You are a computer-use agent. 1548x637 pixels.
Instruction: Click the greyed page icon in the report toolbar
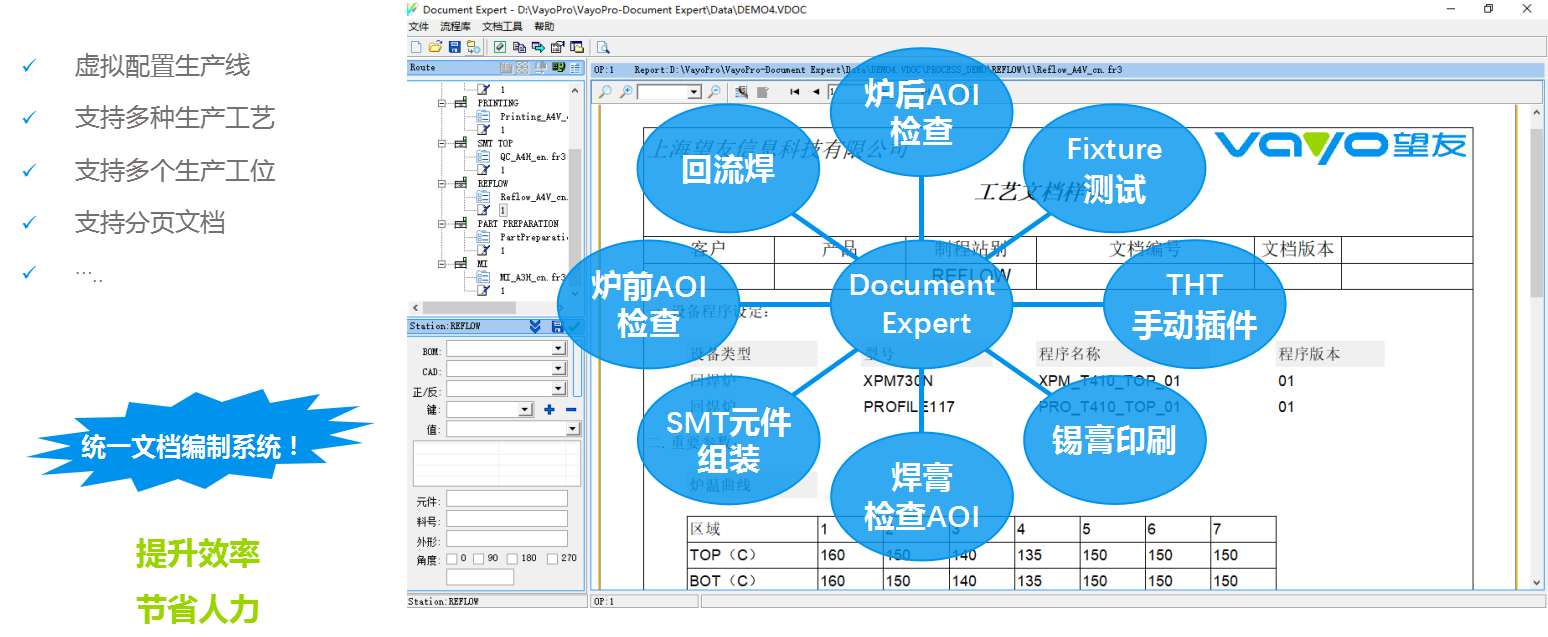click(x=762, y=92)
